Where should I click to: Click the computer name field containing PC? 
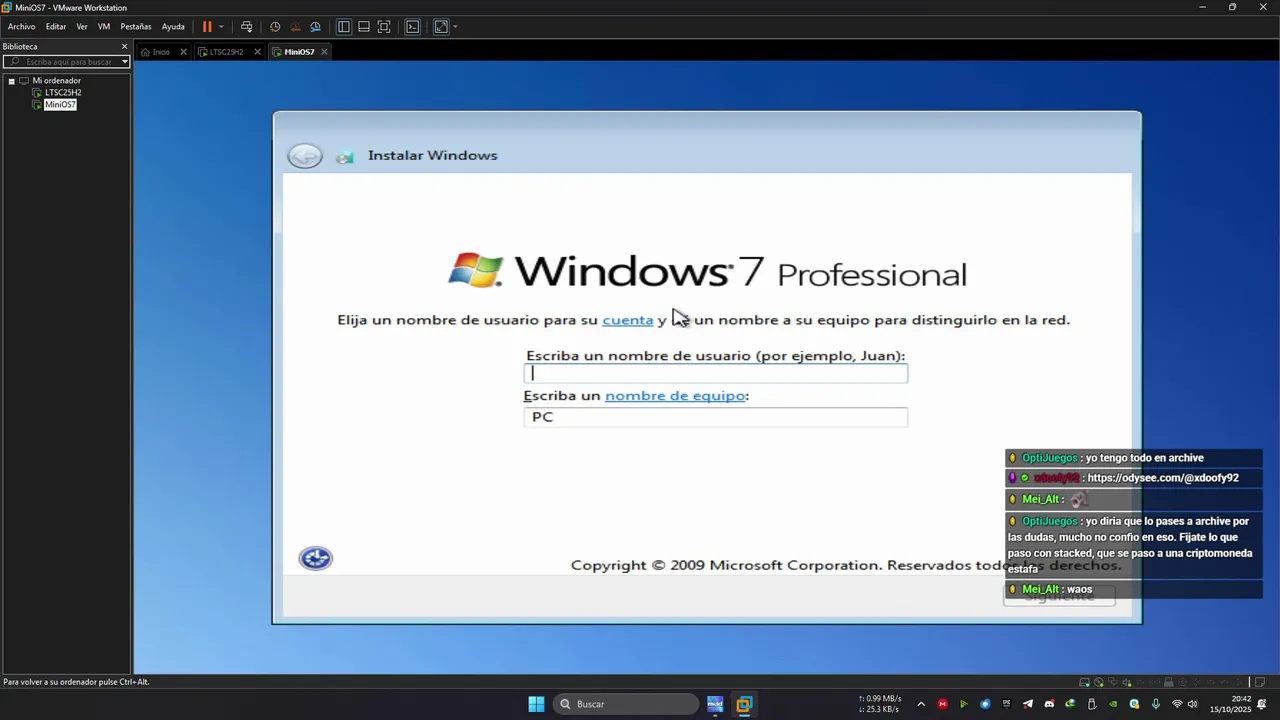[716, 417]
